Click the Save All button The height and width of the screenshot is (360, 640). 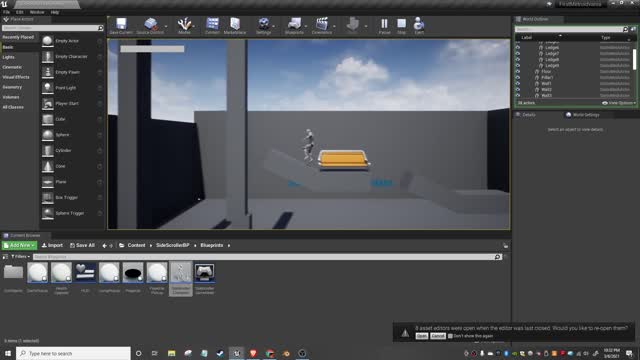point(82,245)
